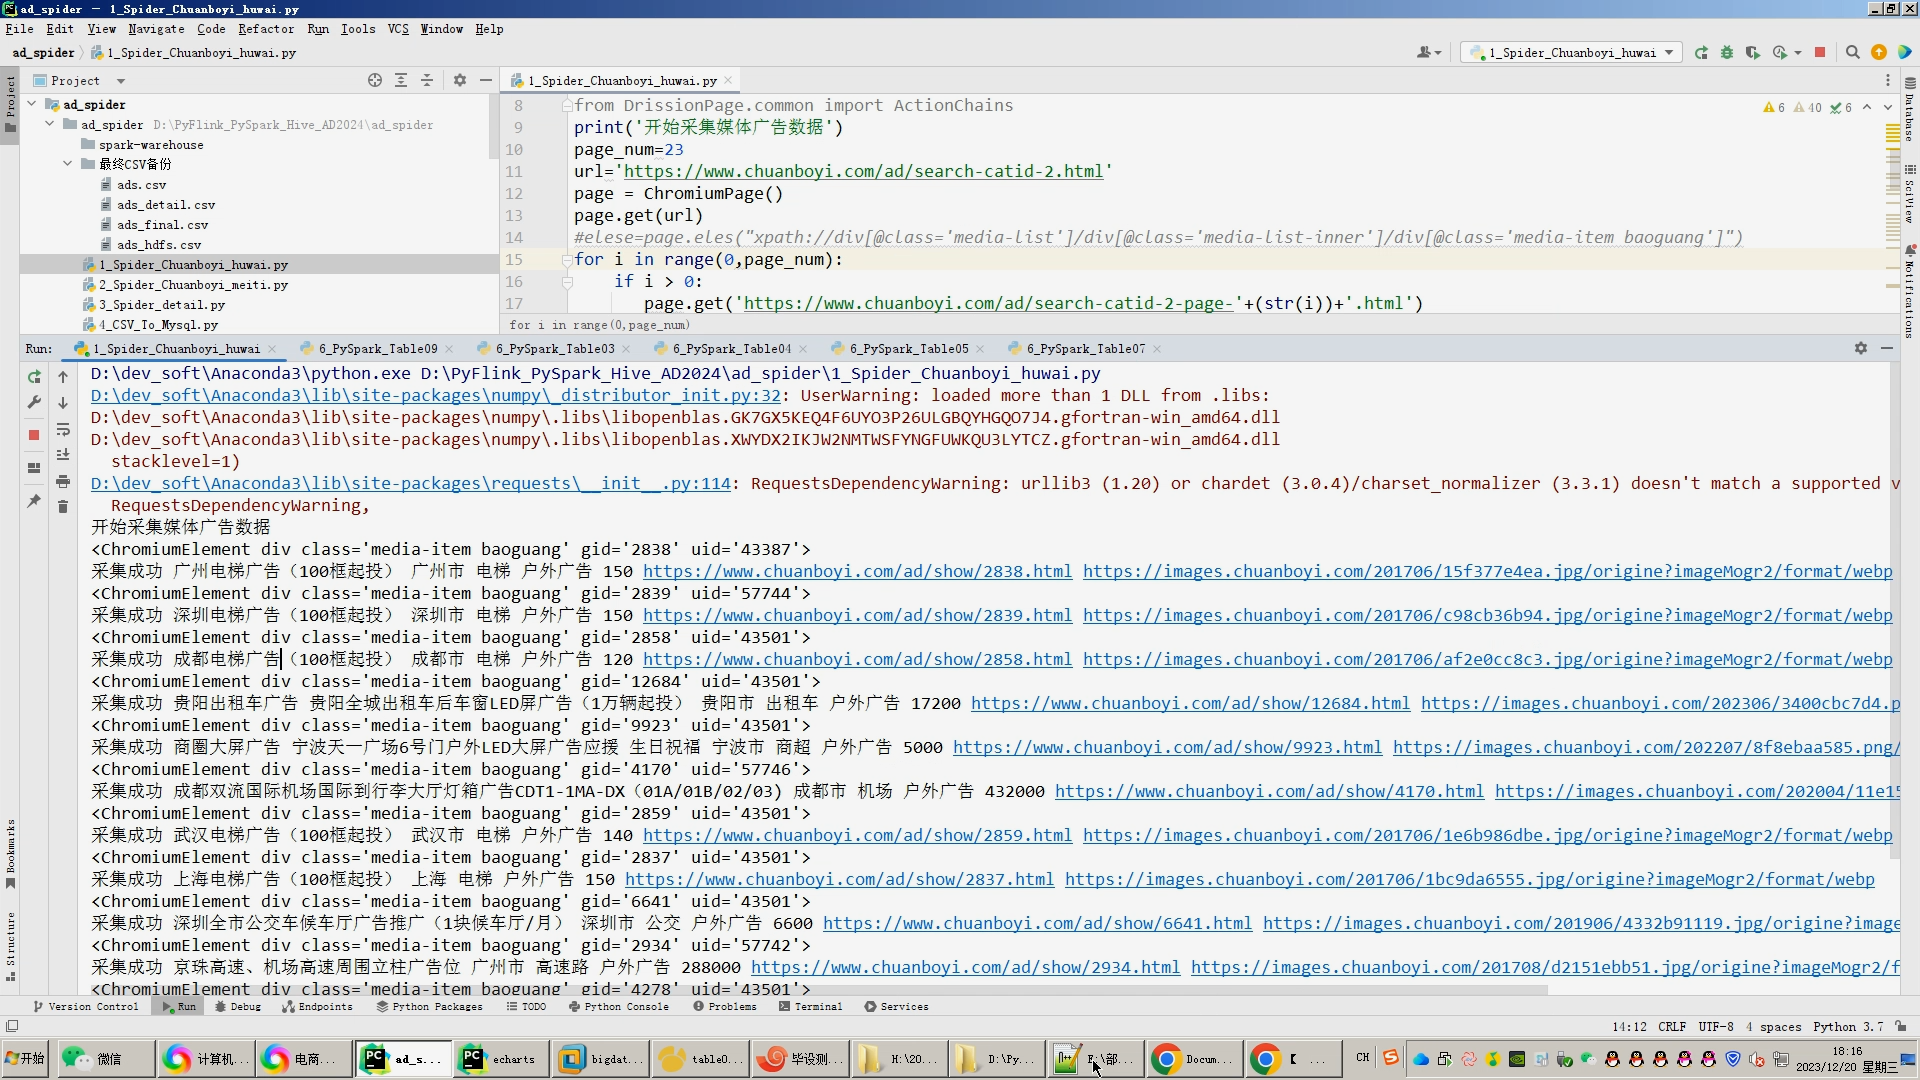Click Select Opened File target icon
This screenshot has height=1080, width=1920.
coord(375,81)
